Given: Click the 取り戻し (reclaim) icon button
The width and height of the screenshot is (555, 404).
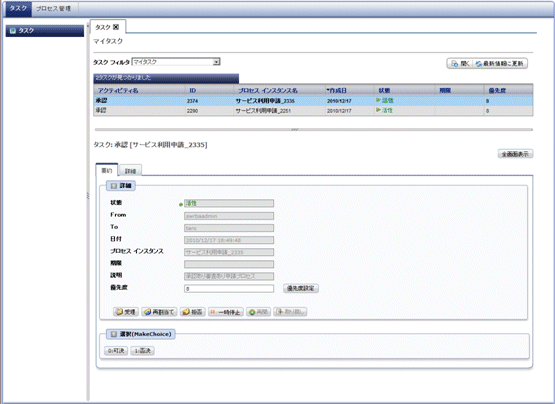Looking at the screenshot, I should 290,312.
